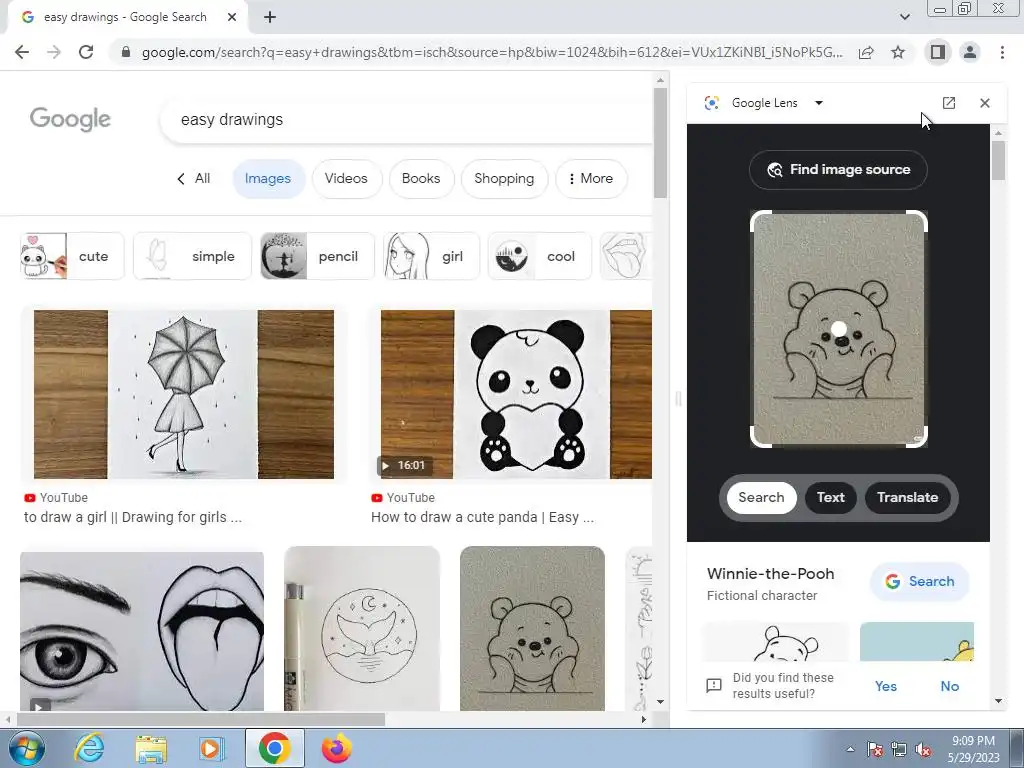Open Google Lens in a new tab
Viewport: 1024px width, 768px height.
[x=949, y=103]
